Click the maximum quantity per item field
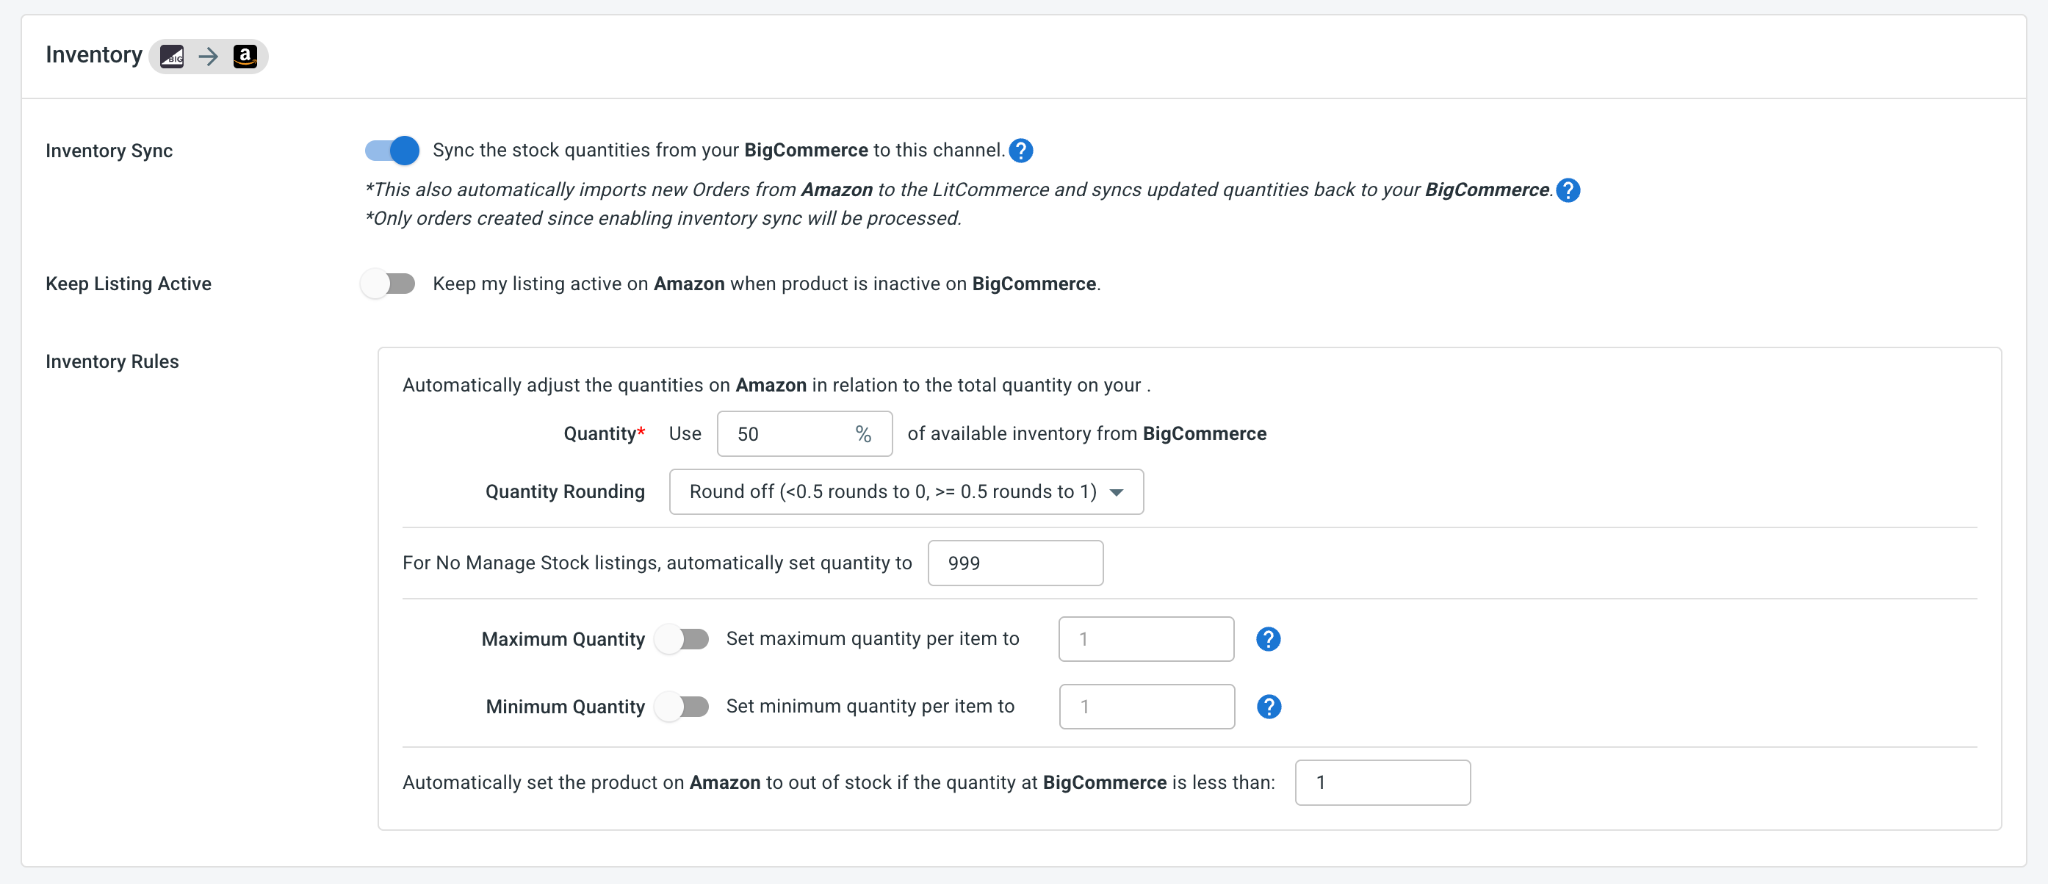Image resolution: width=2048 pixels, height=884 pixels. click(x=1147, y=639)
